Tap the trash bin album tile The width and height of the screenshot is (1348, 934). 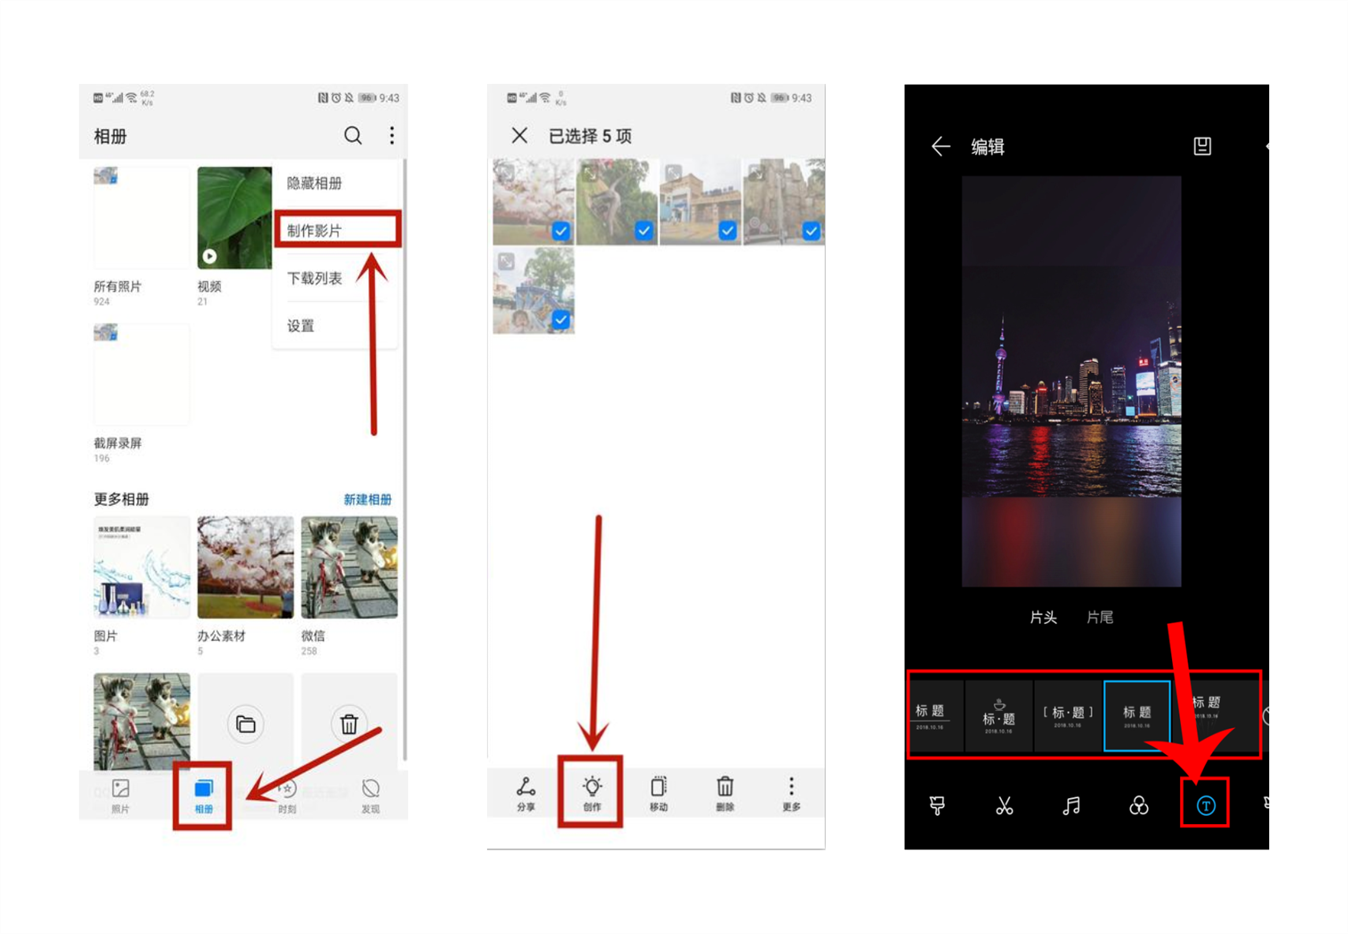coord(349,722)
